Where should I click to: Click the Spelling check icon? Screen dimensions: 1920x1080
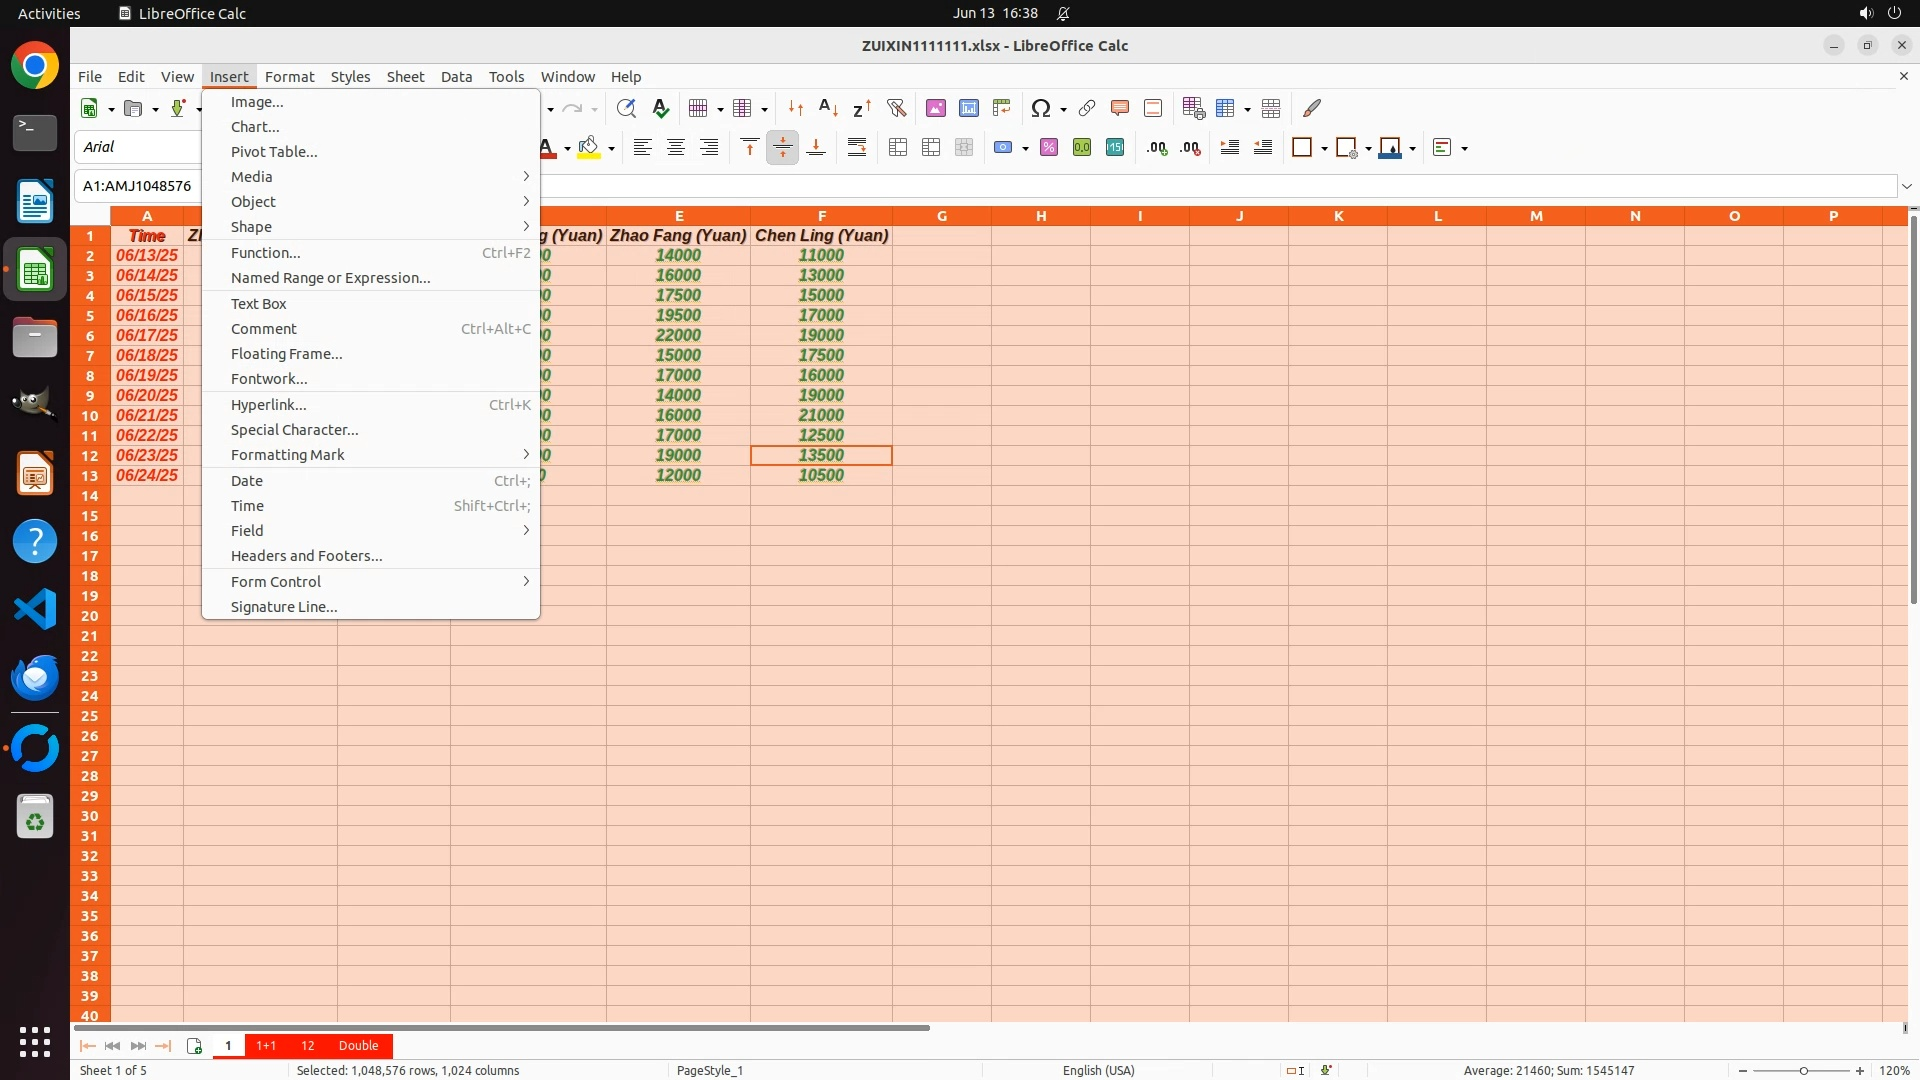click(x=660, y=108)
